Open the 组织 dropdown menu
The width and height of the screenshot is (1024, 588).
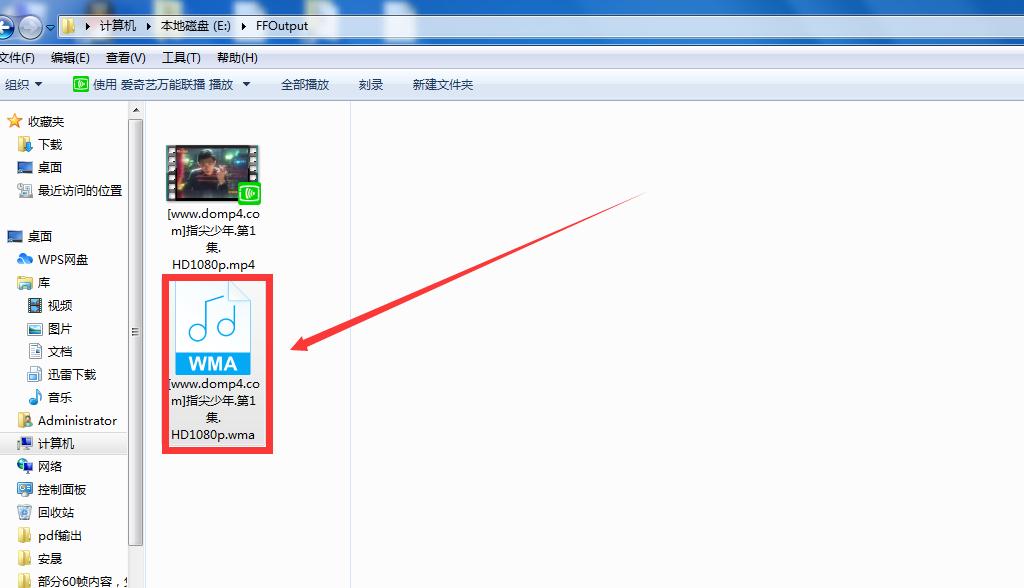tap(22, 85)
